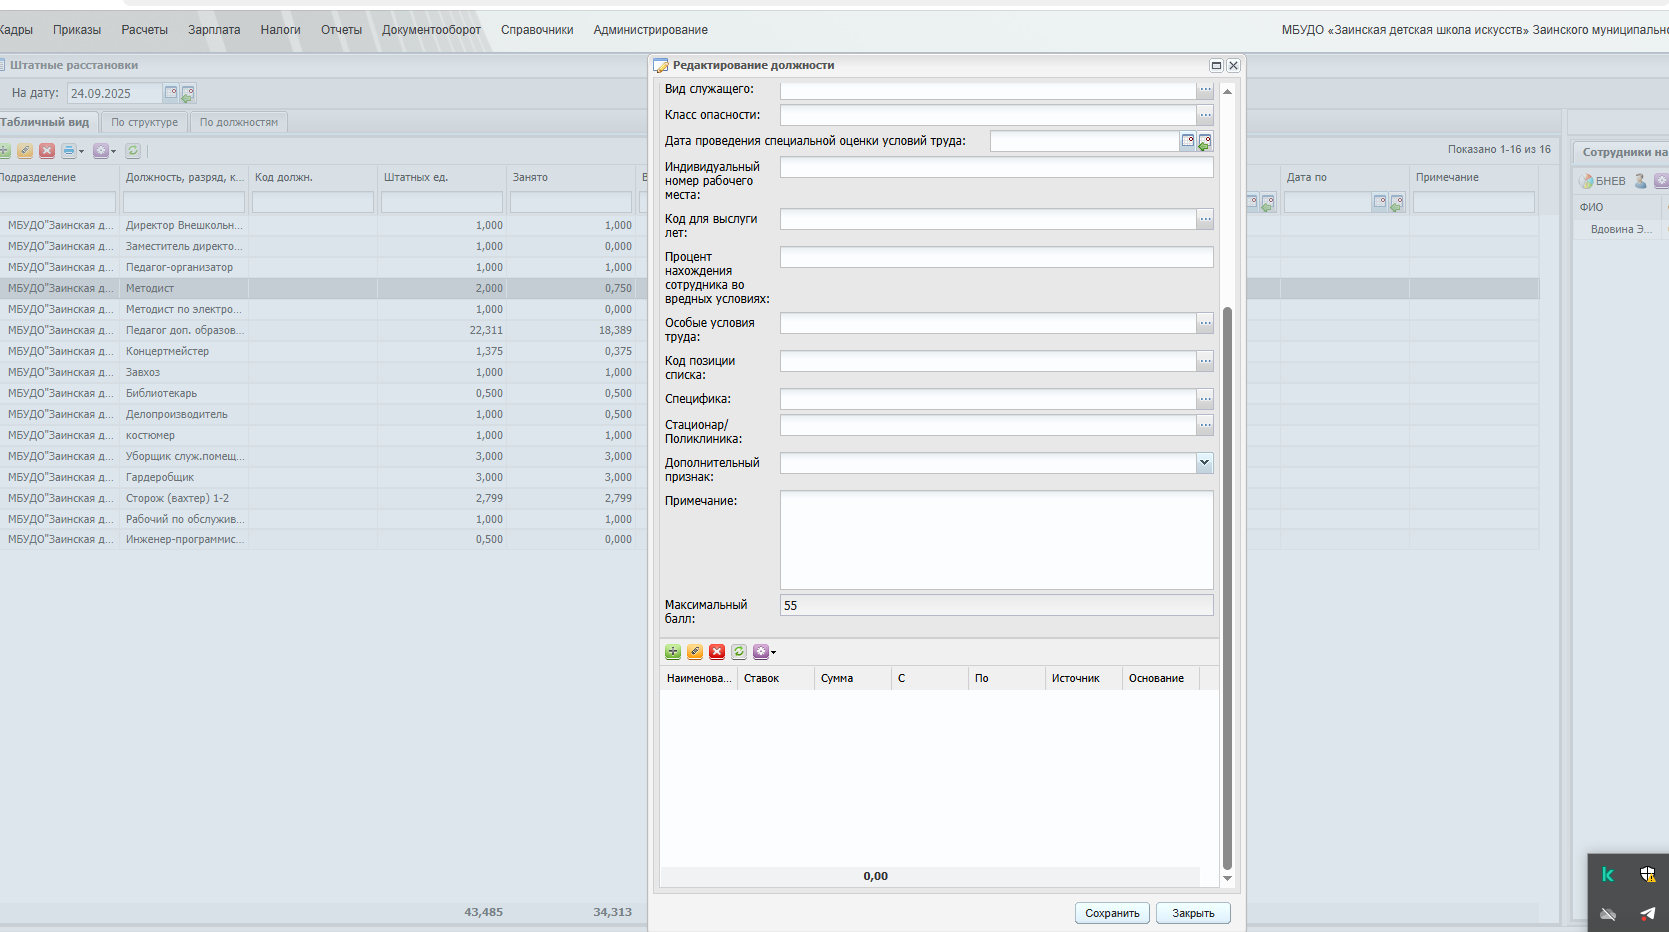Click the Максимальный балл field

tap(997, 605)
